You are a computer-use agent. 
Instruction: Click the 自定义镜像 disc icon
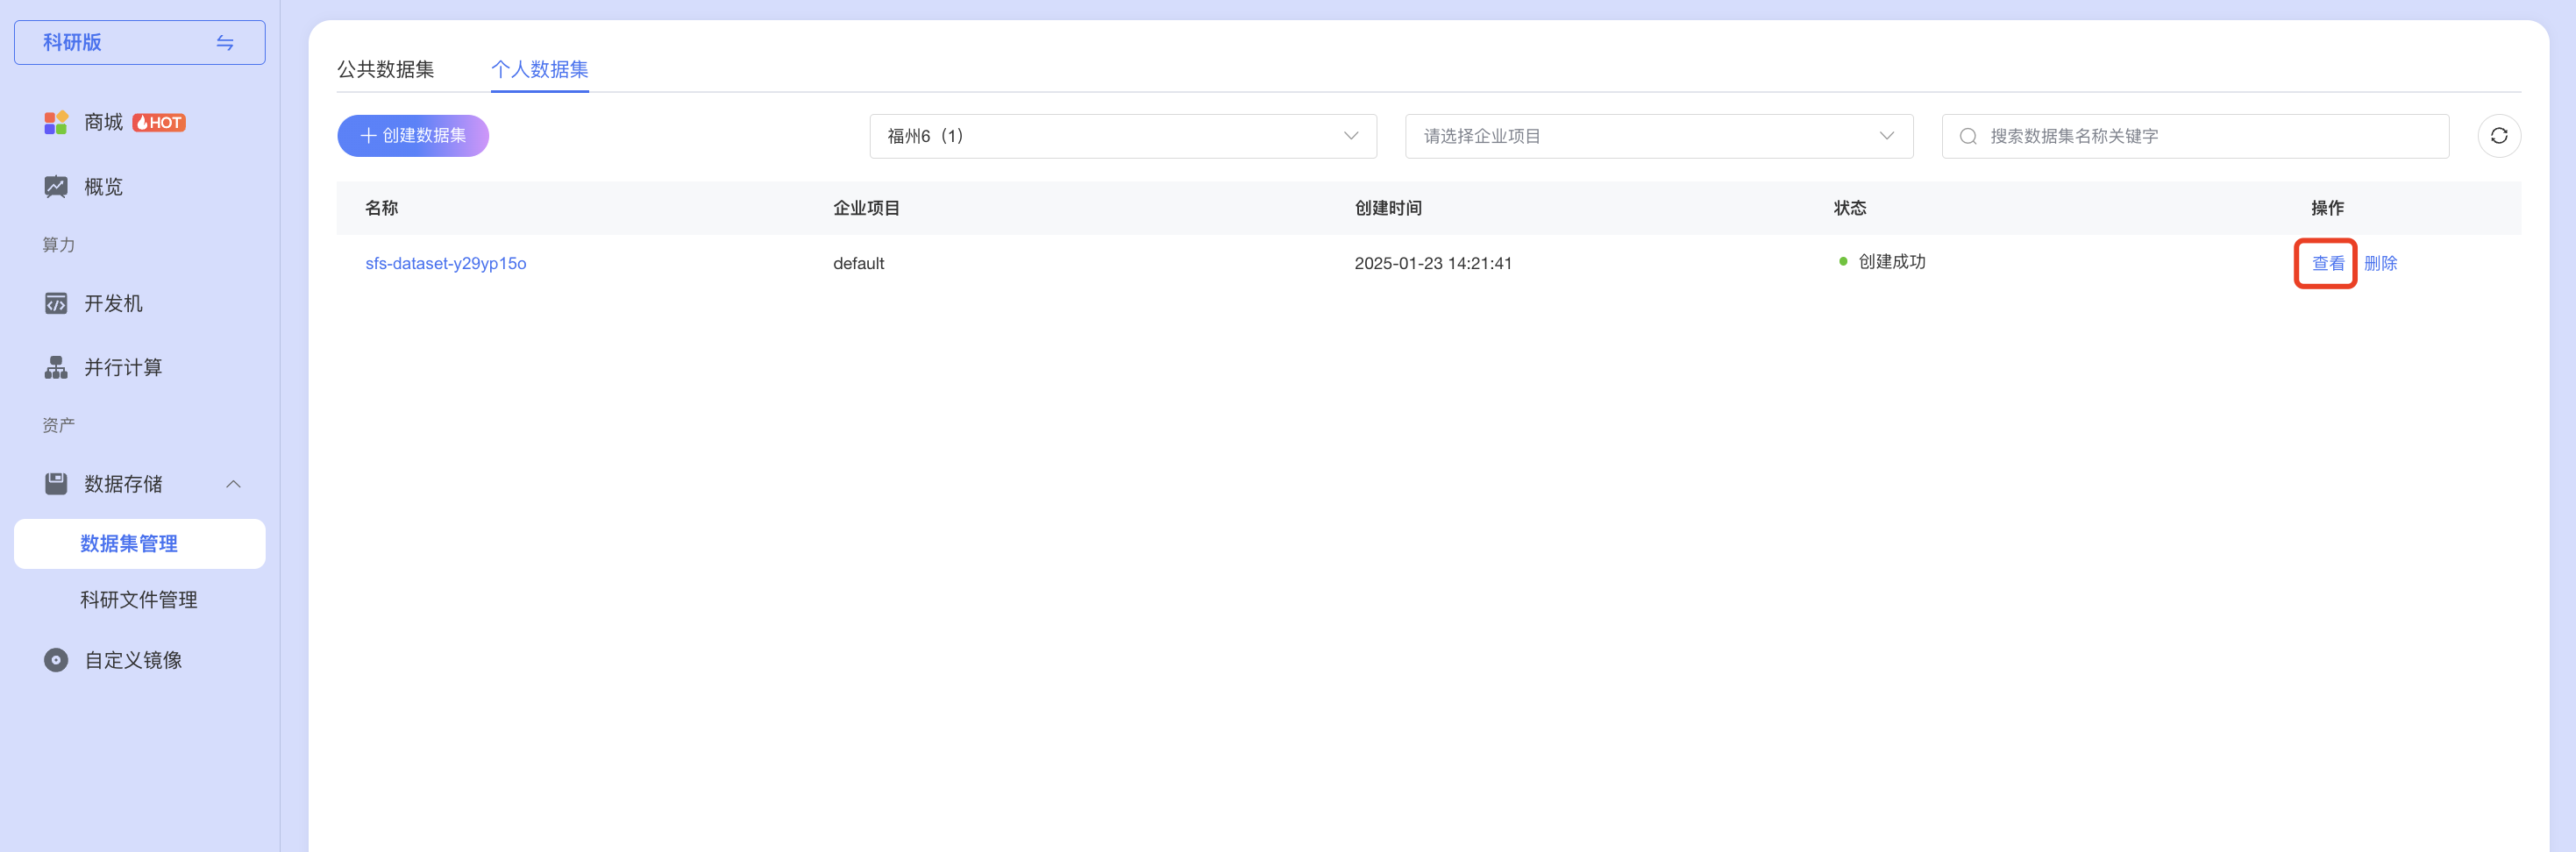click(56, 660)
